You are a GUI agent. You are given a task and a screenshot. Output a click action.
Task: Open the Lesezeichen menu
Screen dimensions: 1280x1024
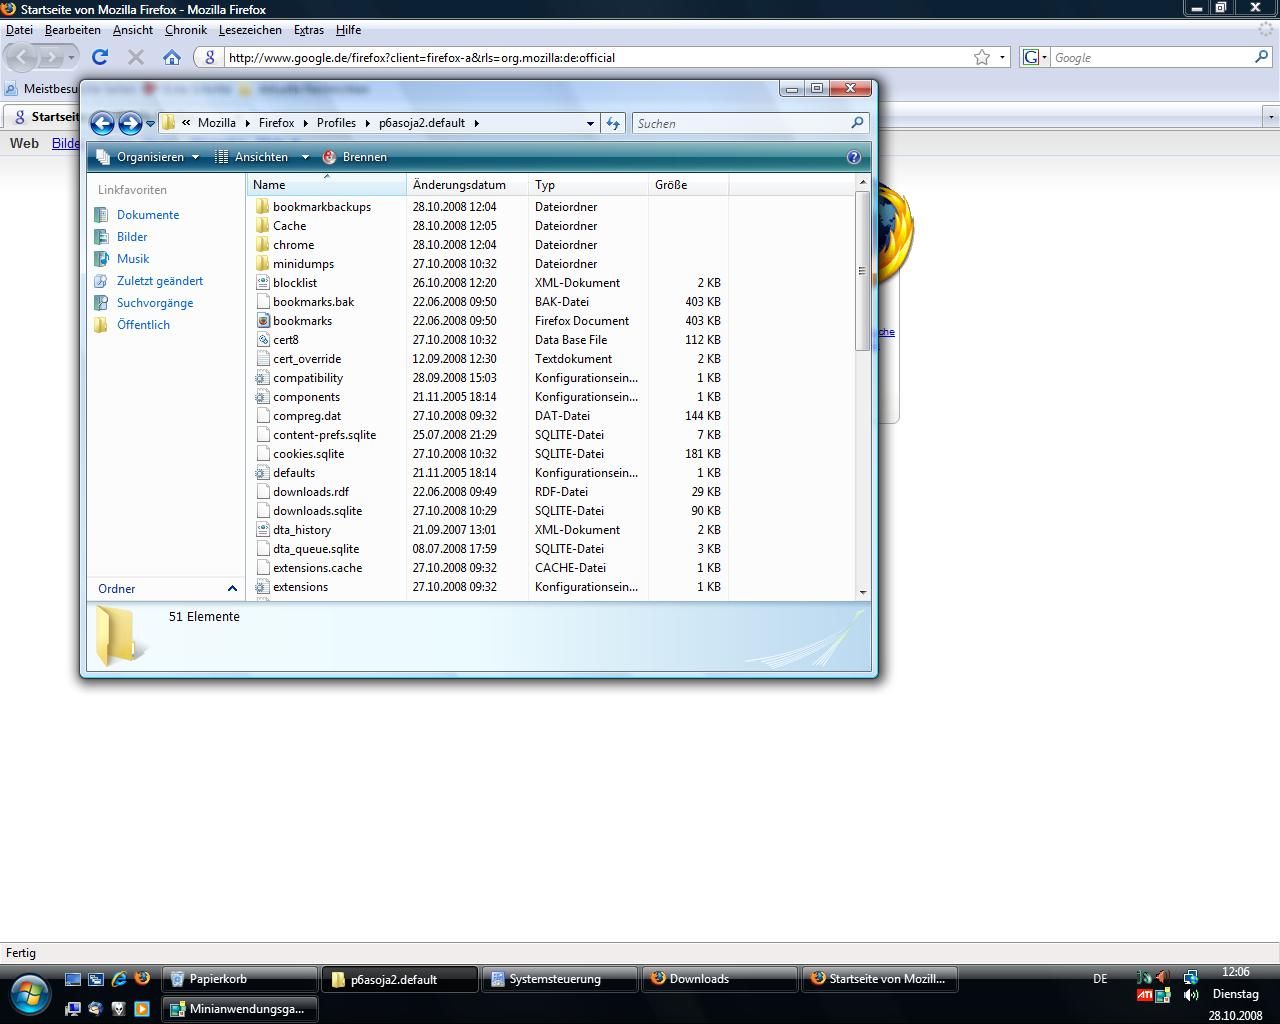click(250, 30)
